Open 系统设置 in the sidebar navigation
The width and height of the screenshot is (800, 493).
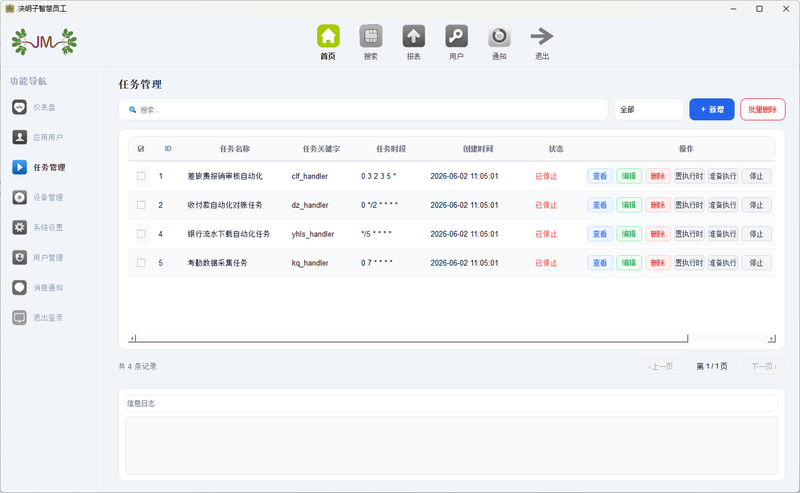pyautogui.click(x=38, y=227)
